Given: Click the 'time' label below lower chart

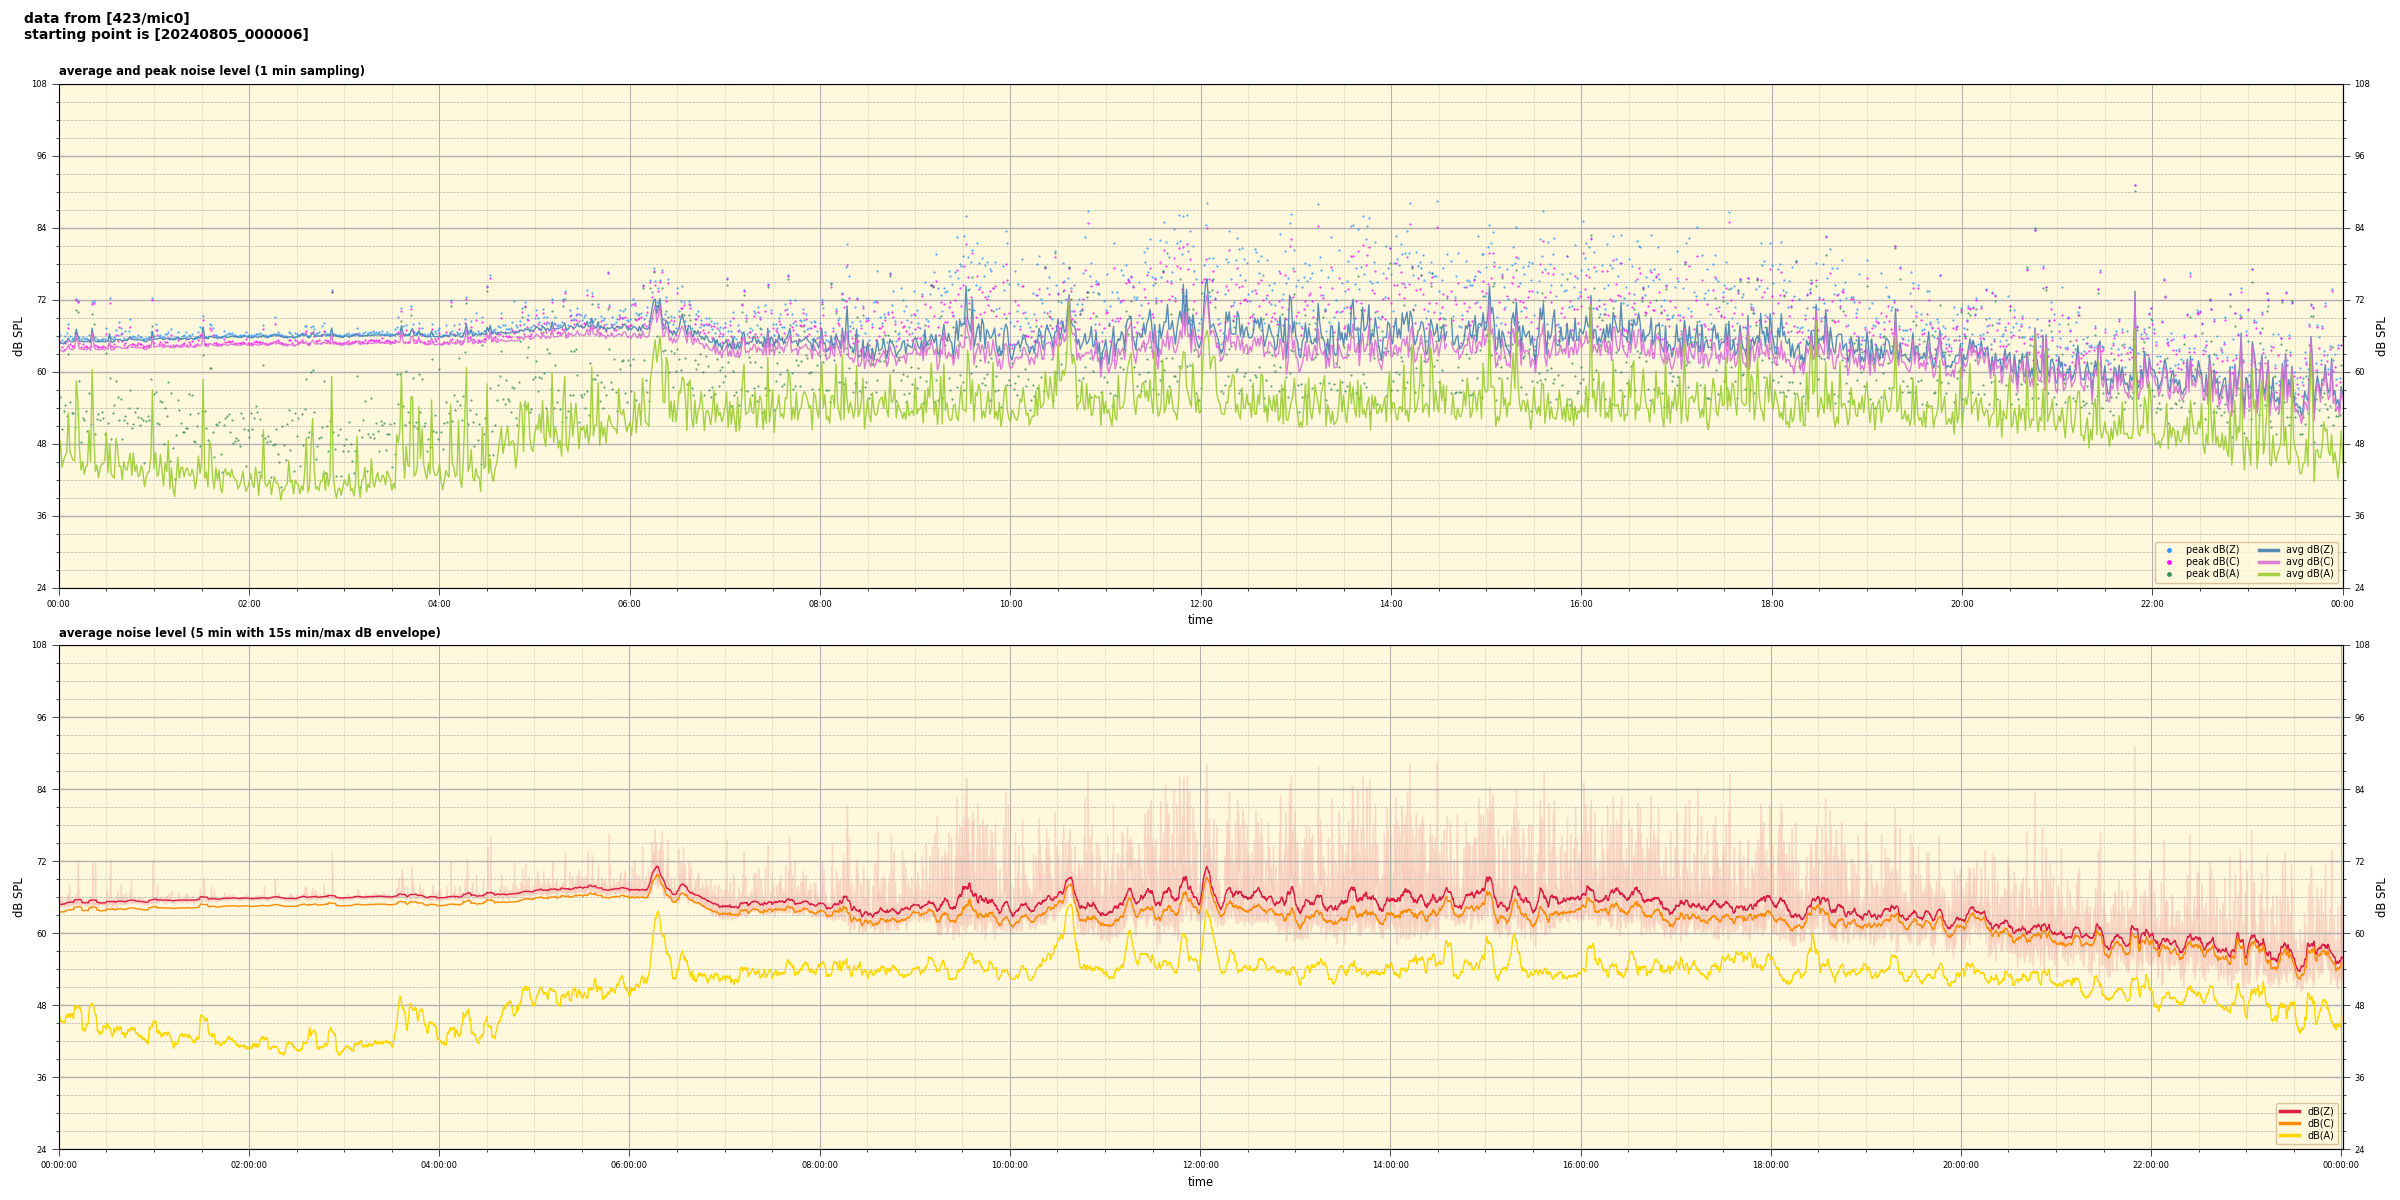Looking at the screenshot, I should 1200,1182.
